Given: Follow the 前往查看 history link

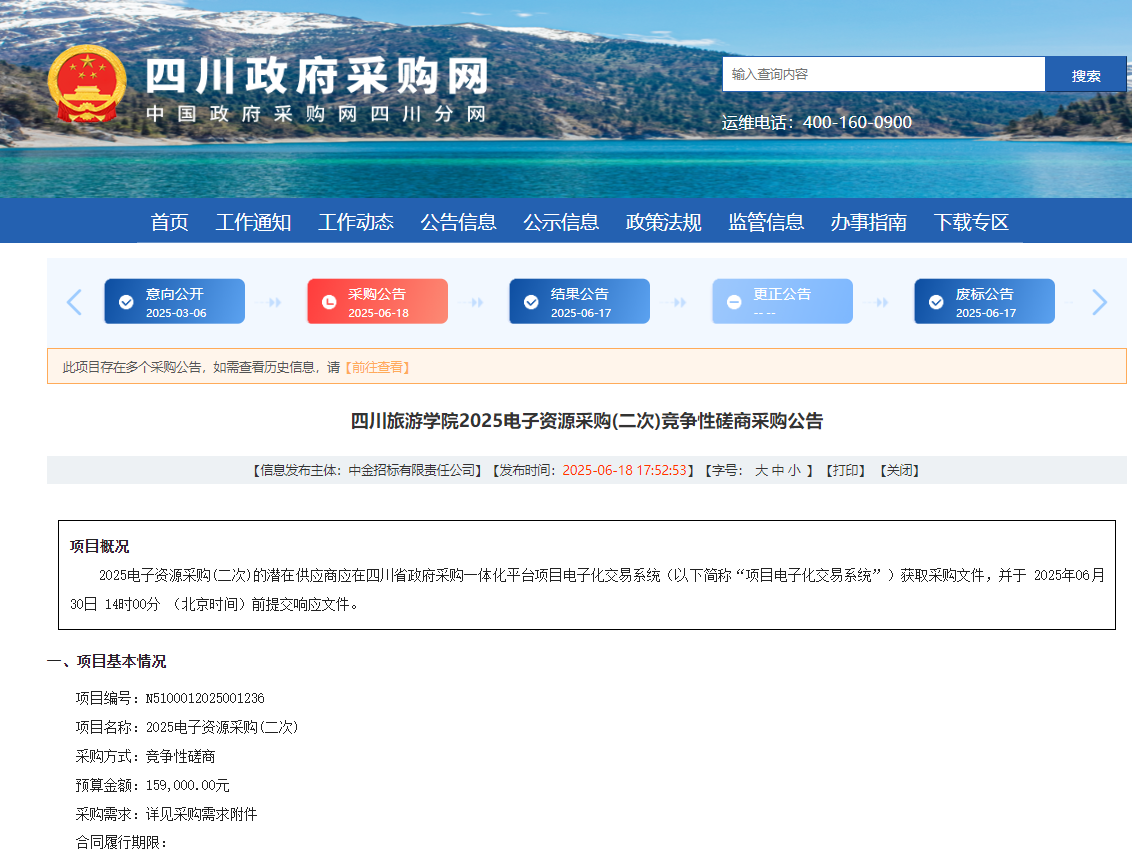Looking at the screenshot, I should coord(378,367).
